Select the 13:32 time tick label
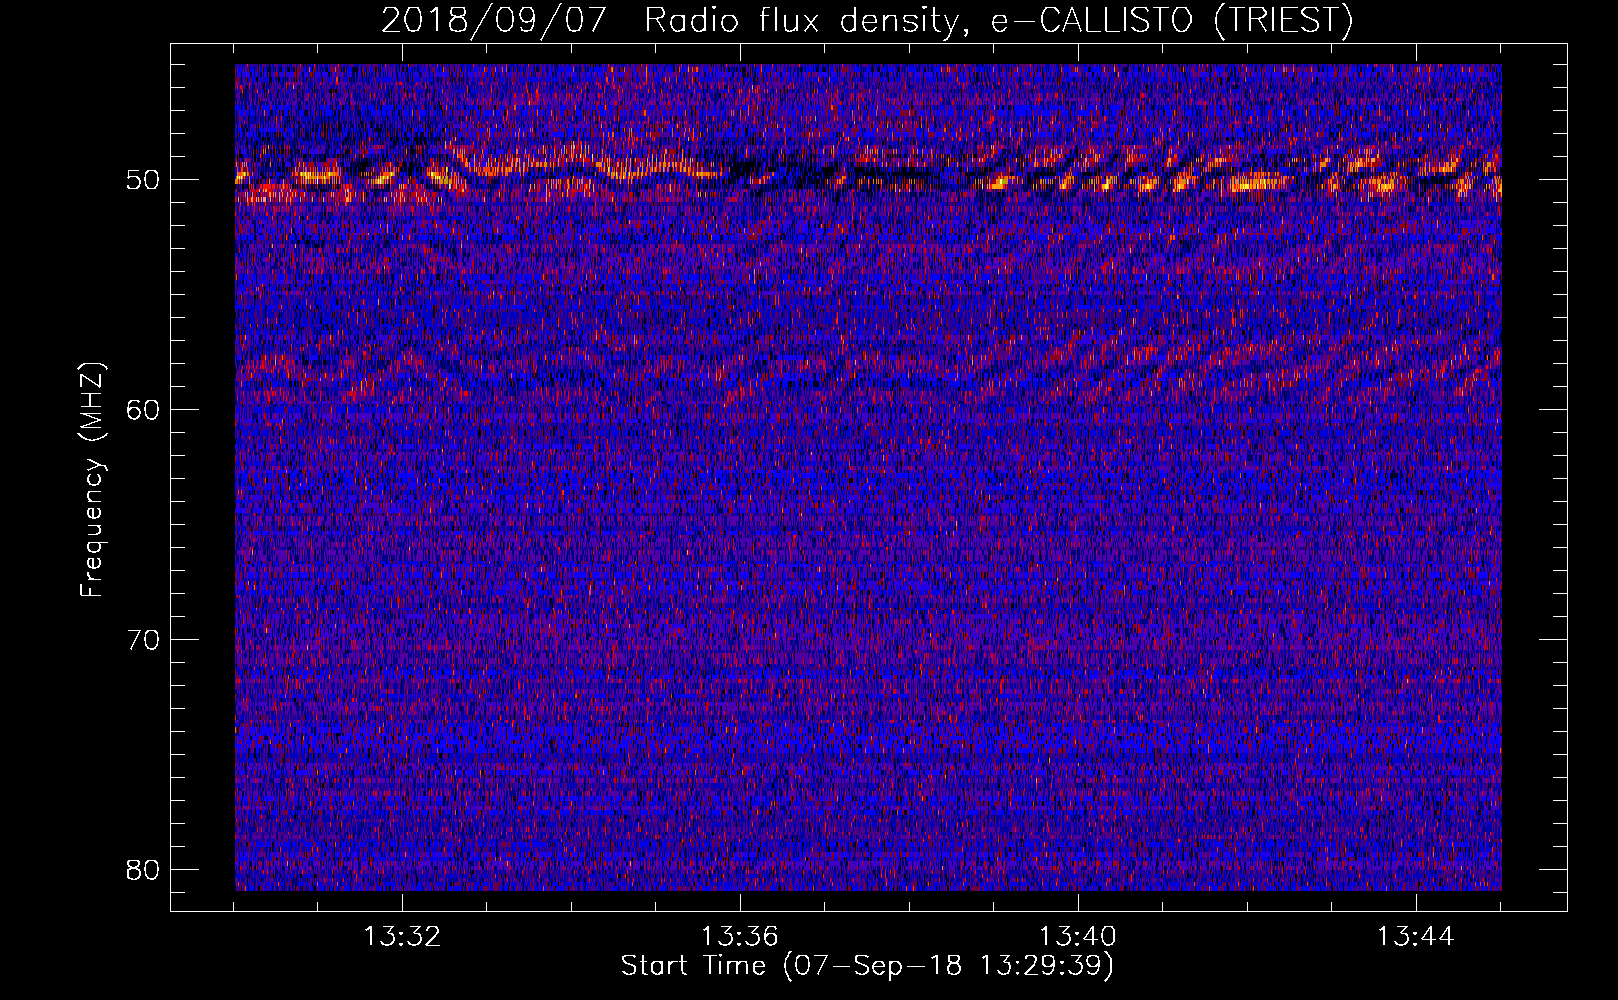1618x1000 pixels. point(402,937)
